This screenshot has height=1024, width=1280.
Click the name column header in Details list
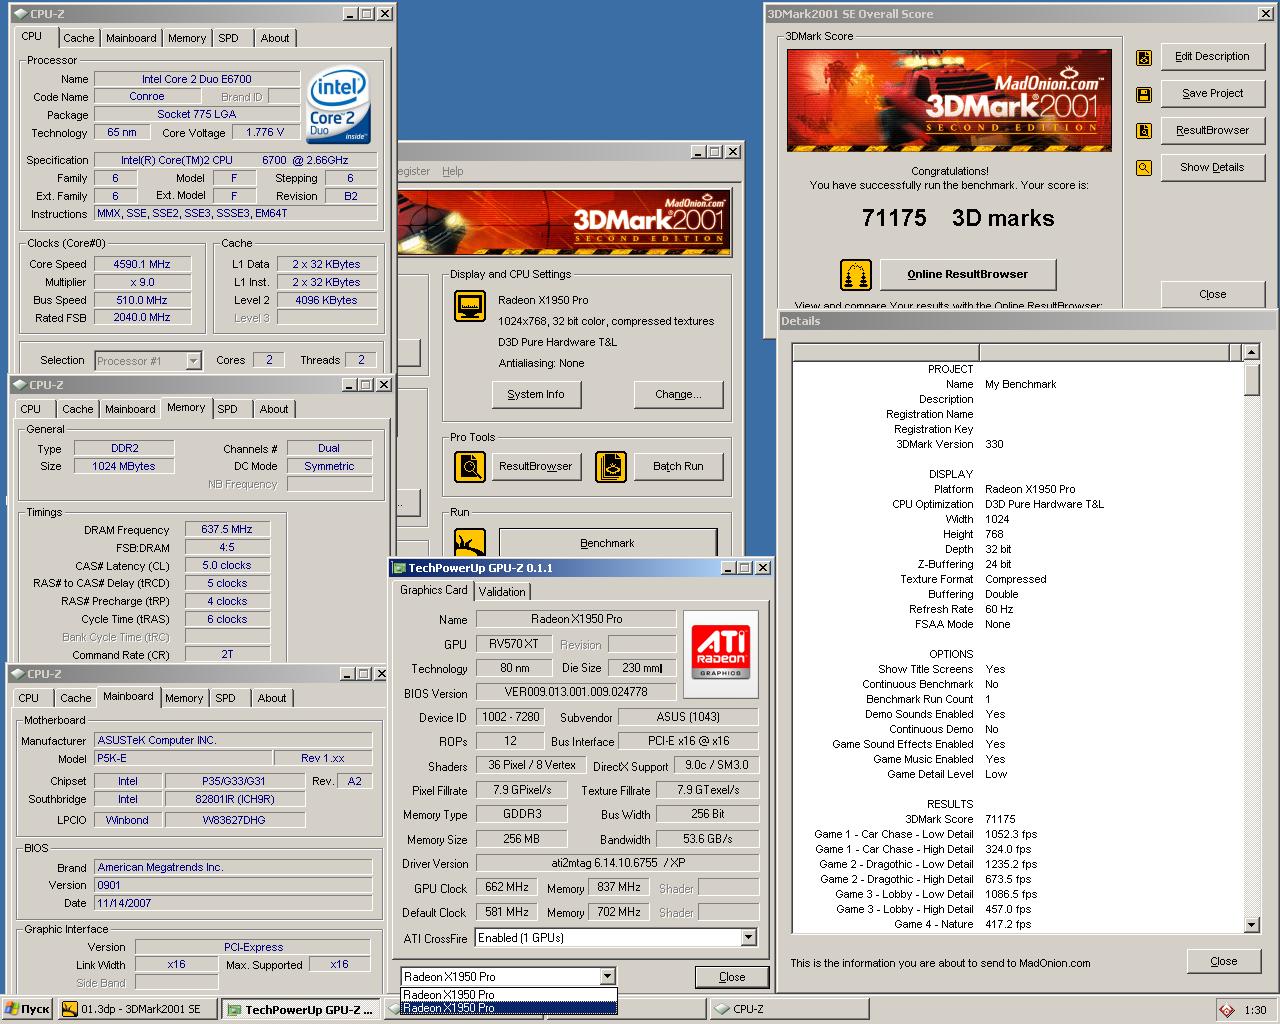point(885,352)
